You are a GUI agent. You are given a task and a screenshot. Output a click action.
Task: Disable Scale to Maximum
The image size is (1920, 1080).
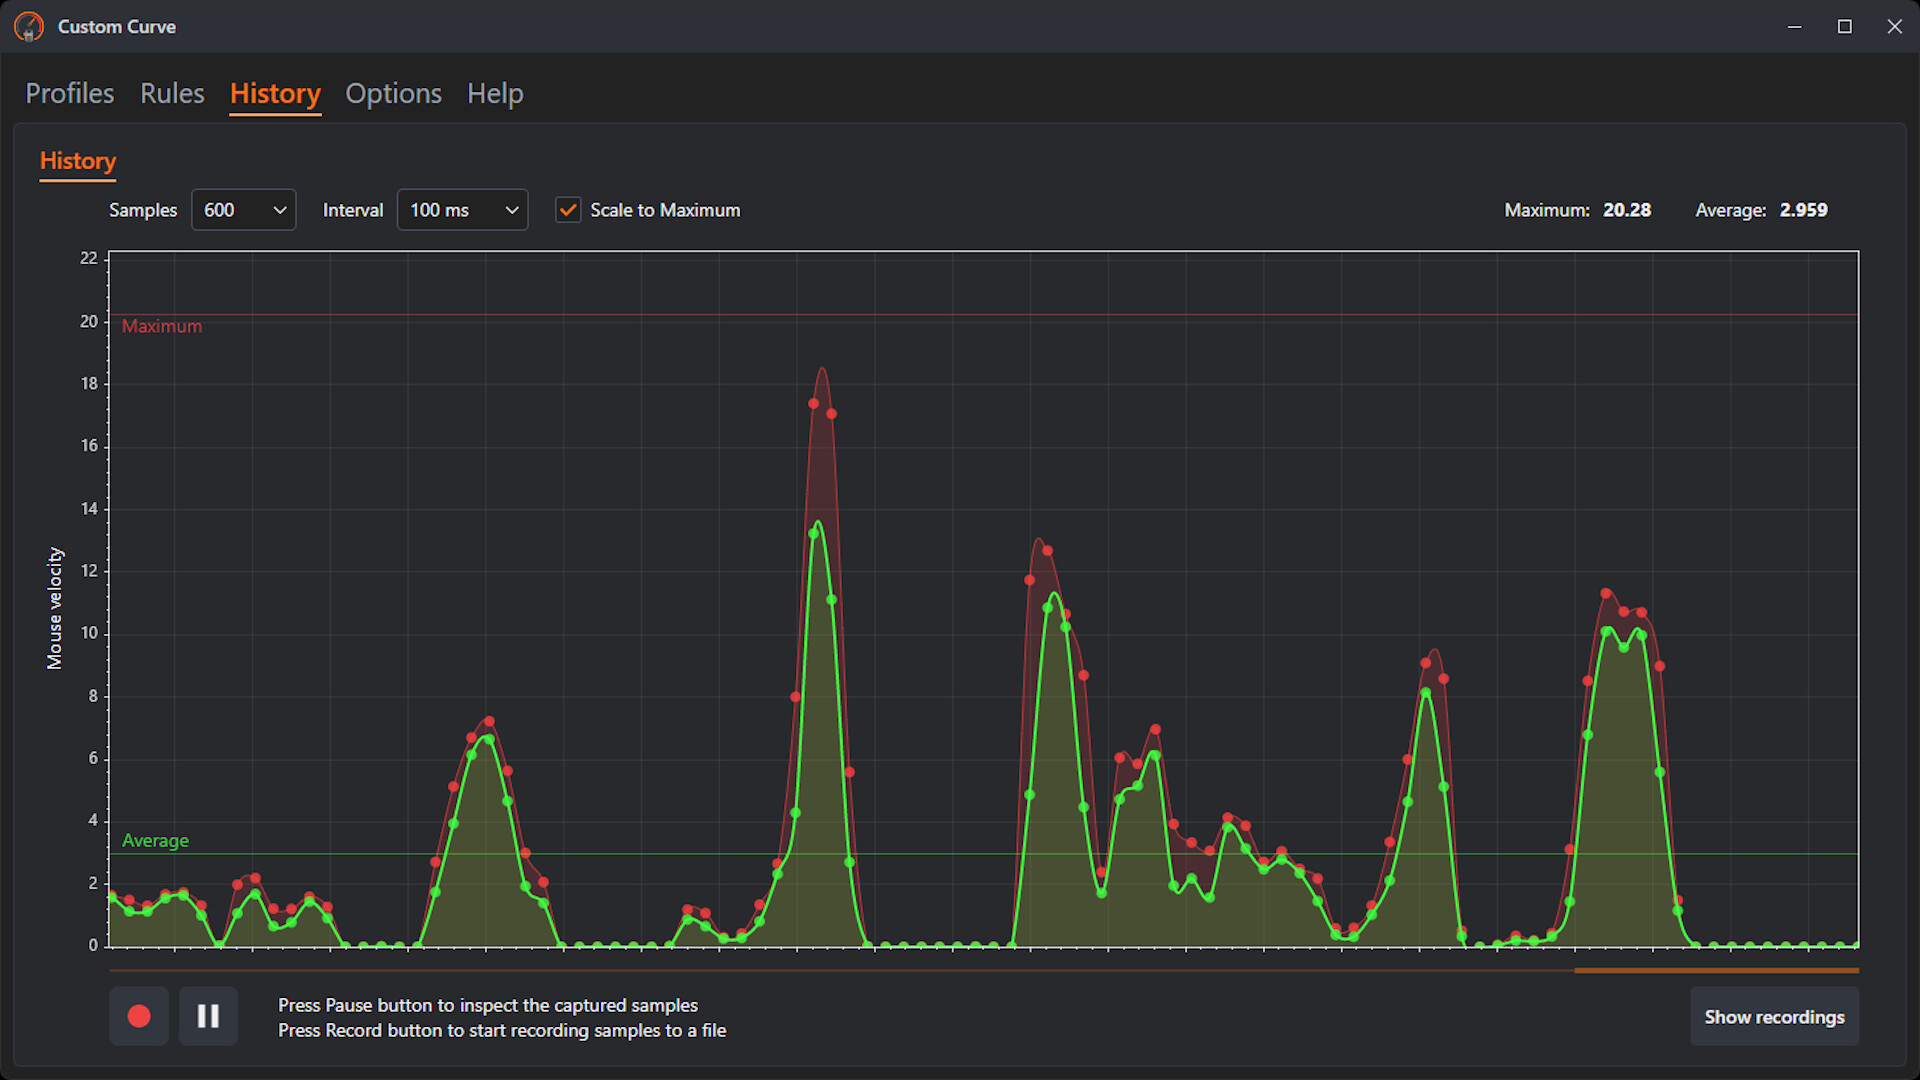click(568, 210)
